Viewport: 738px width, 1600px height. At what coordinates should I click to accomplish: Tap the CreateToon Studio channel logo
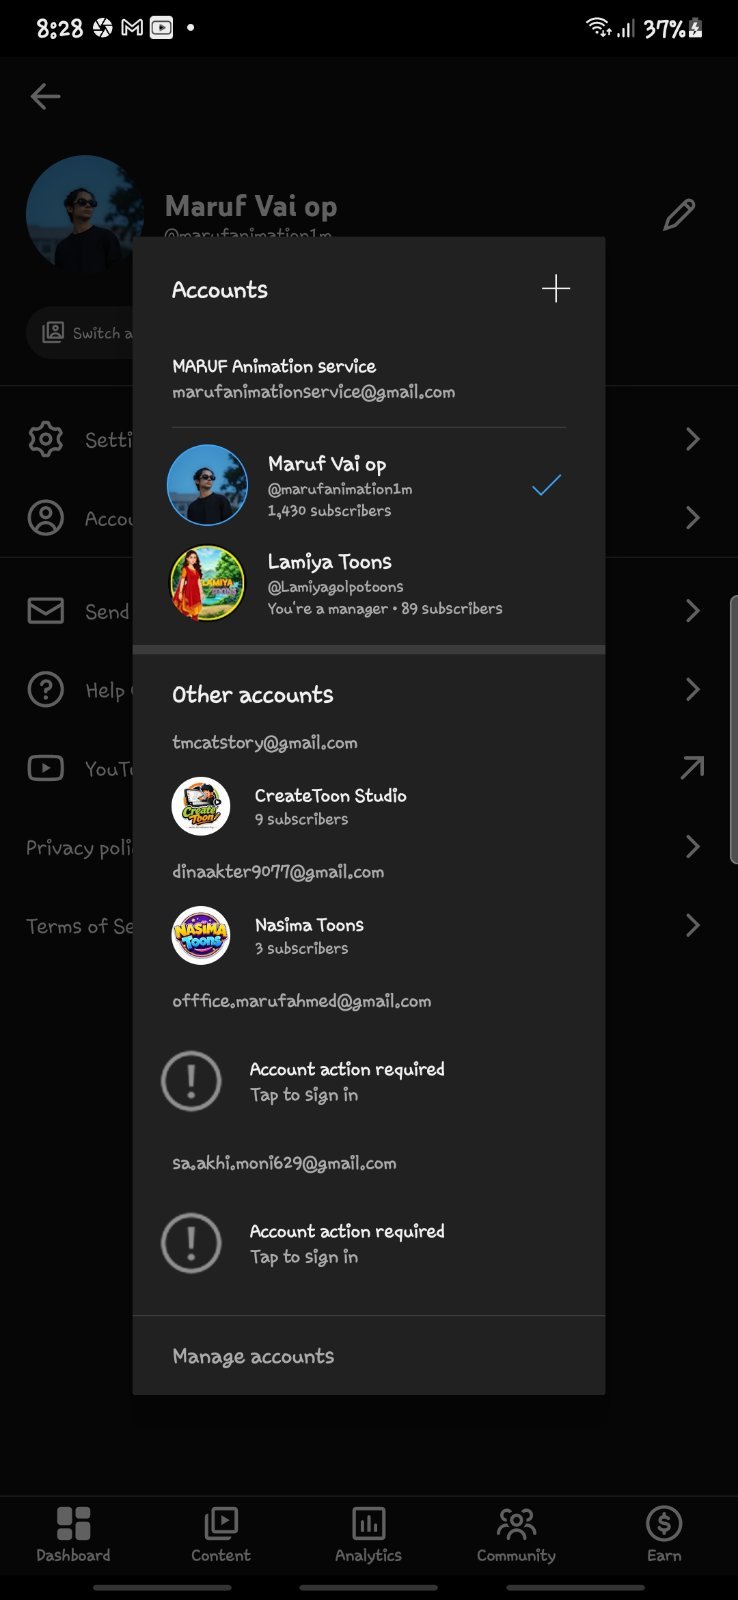[x=201, y=806]
